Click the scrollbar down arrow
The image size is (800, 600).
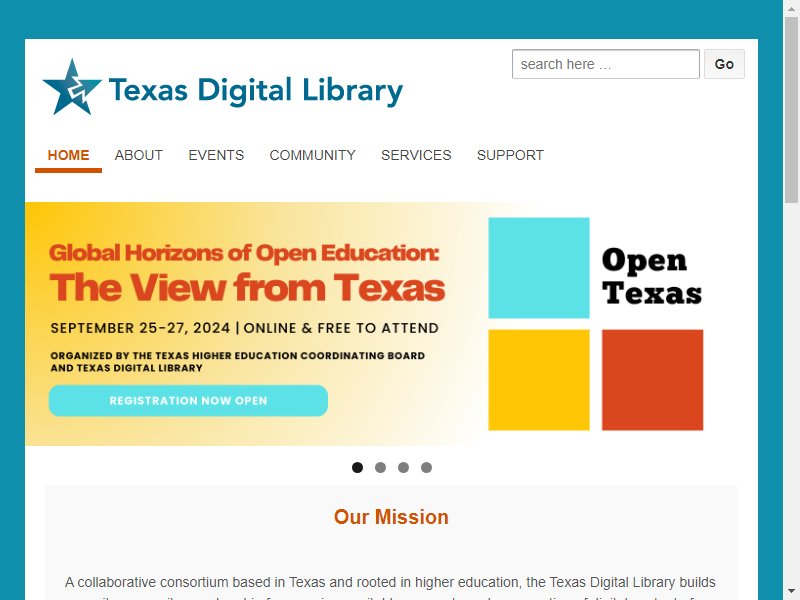[x=791, y=592]
